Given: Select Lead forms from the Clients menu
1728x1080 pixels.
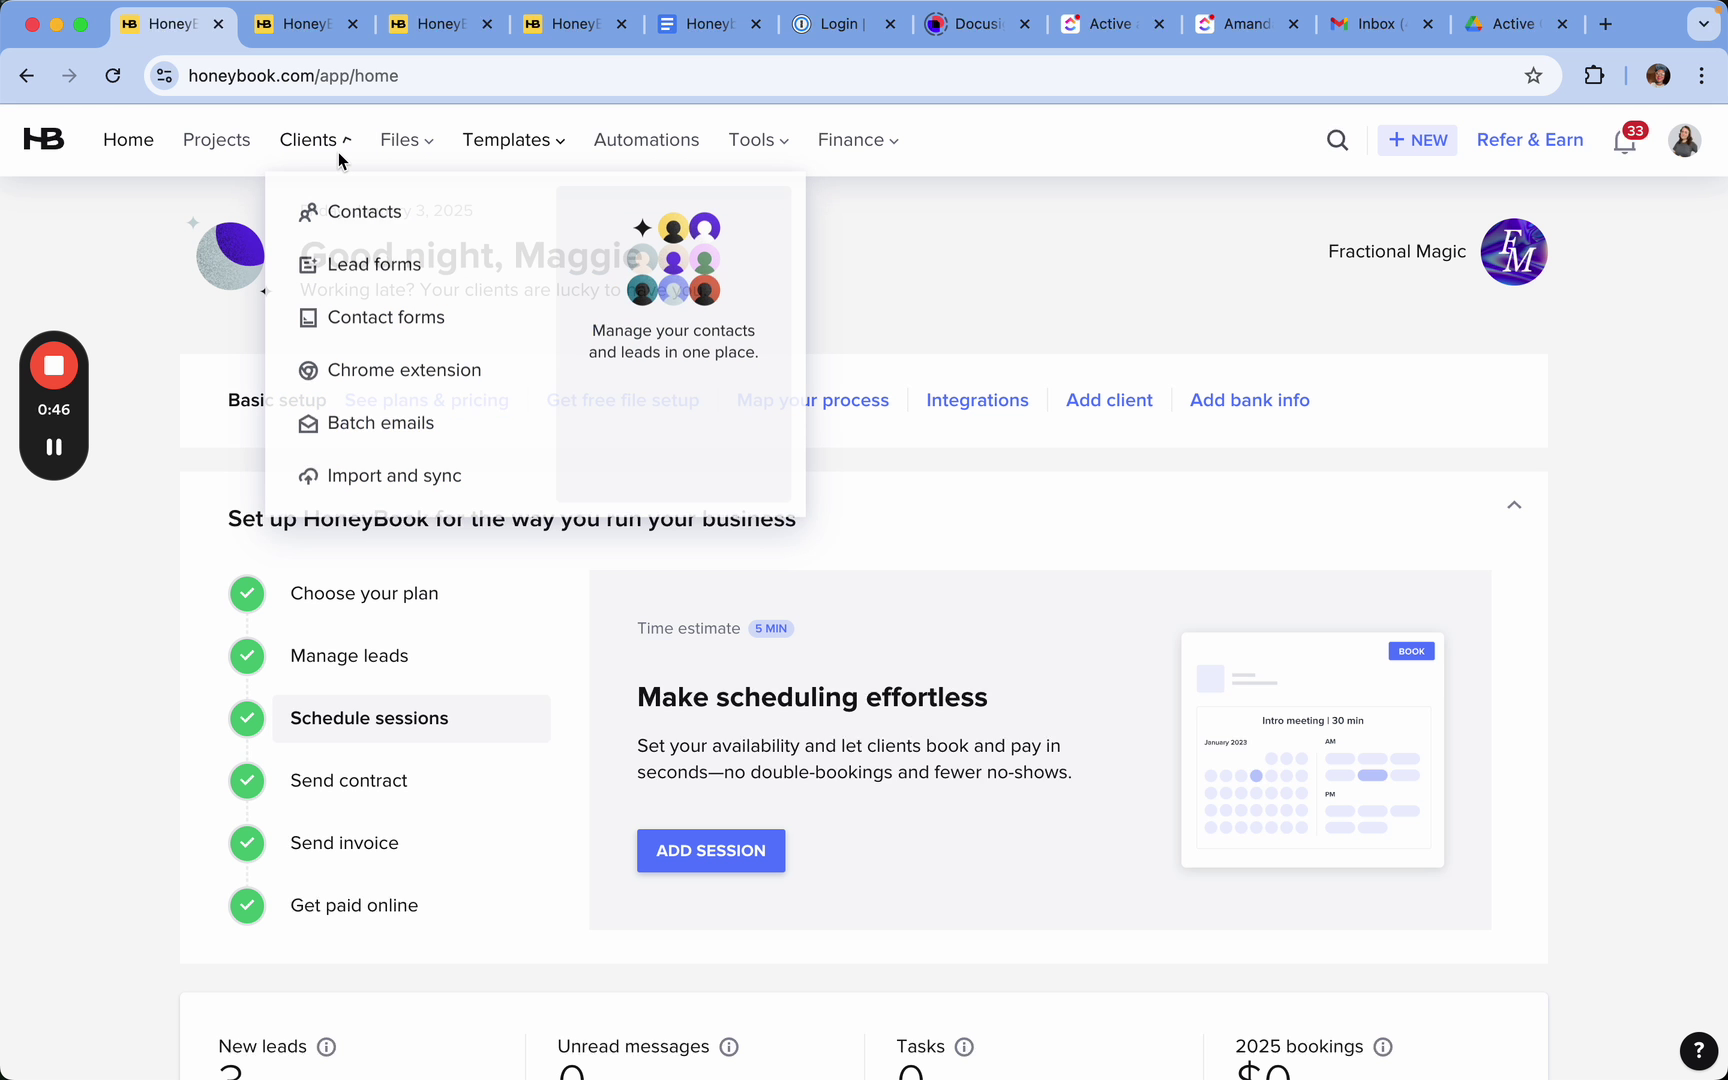Looking at the screenshot, I should coord(360,265).
